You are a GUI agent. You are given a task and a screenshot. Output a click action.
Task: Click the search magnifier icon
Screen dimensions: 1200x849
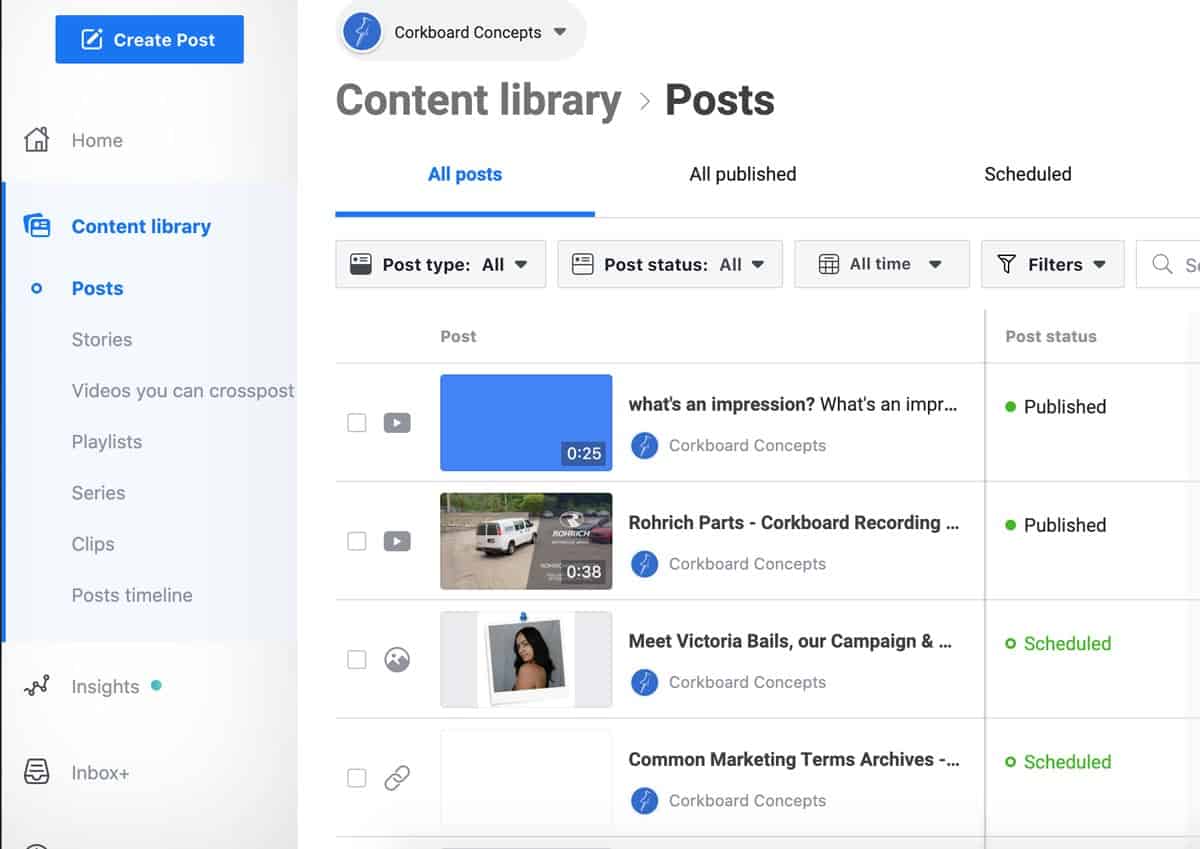(1162, 264)
